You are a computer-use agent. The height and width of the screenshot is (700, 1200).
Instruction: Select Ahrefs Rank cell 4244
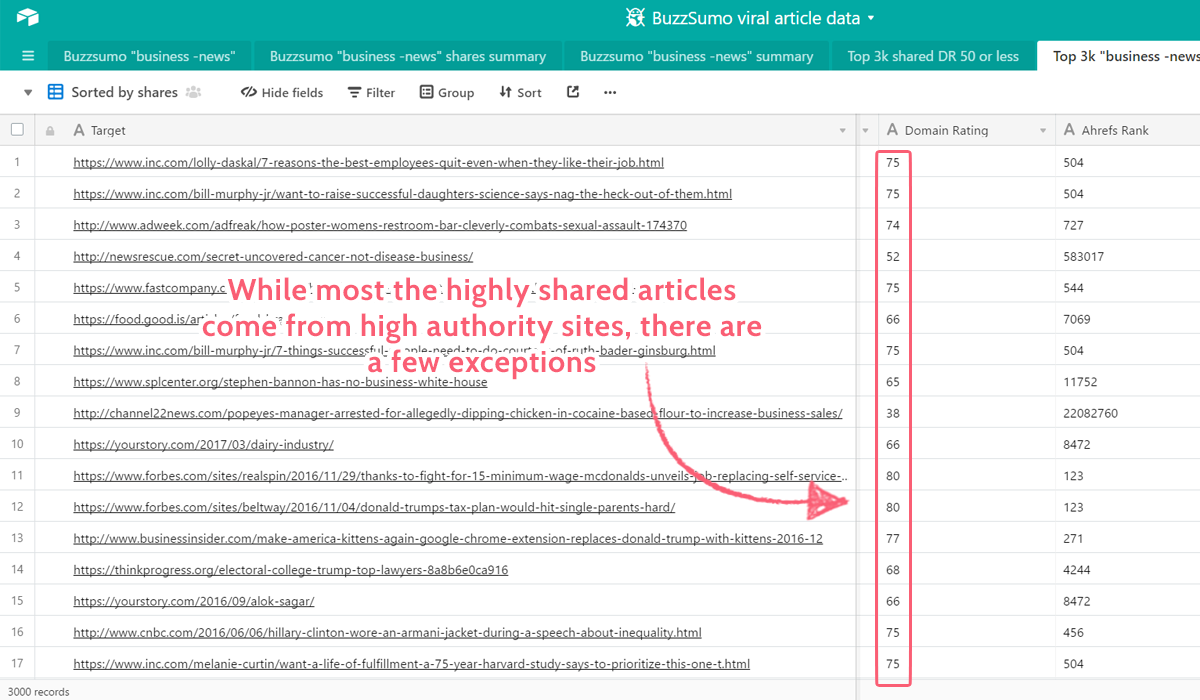point(1128,570)
